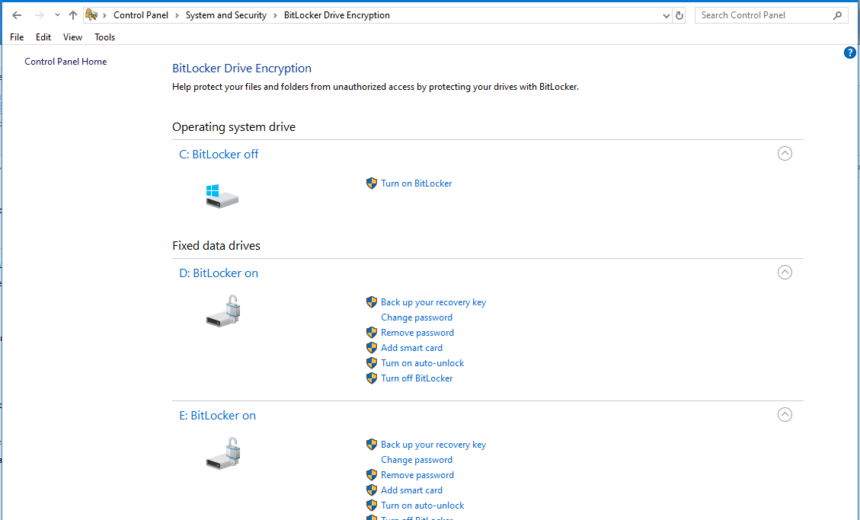Click D: Turn on auto-unlock shield icon

[371, 363]
